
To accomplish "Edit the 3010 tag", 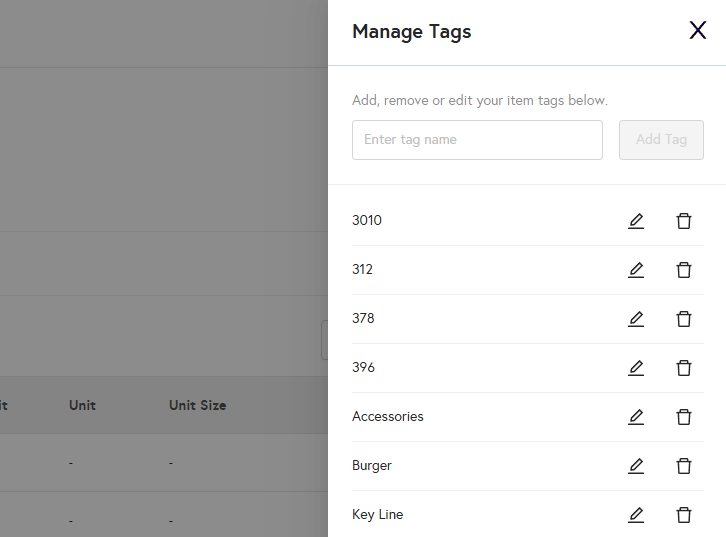I will 636,221.
